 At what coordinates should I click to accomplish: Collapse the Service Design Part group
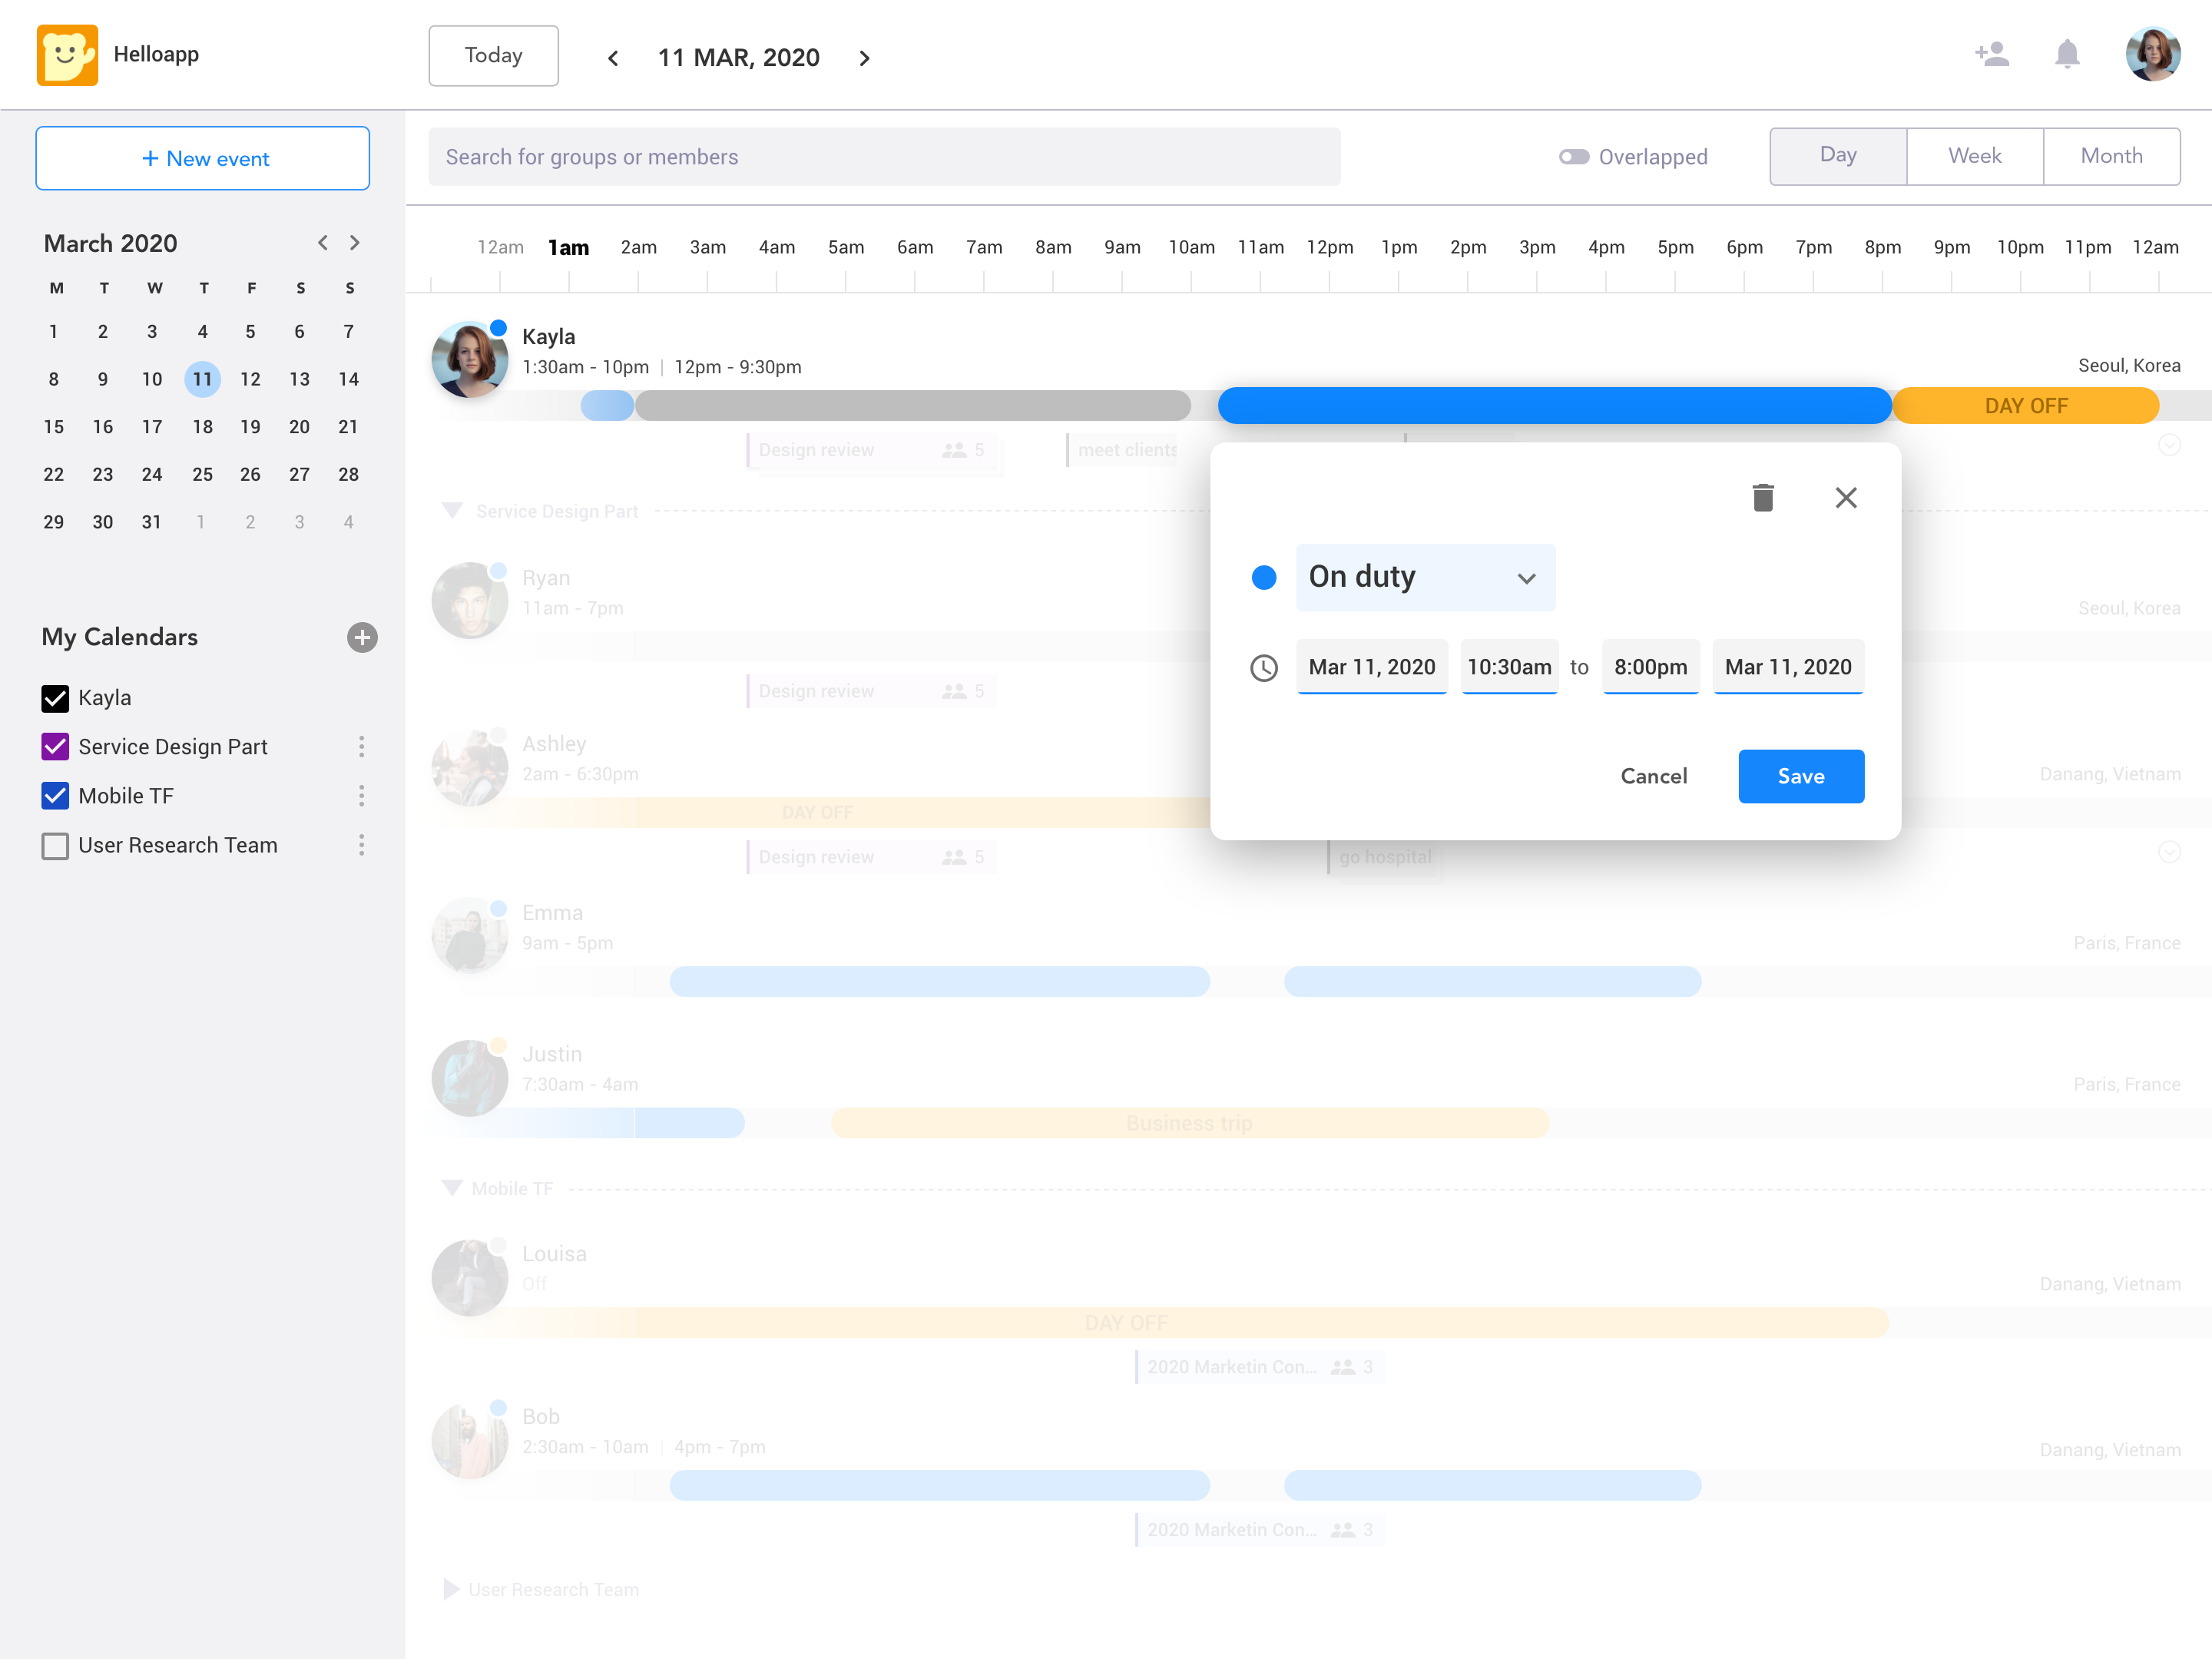(452, 511)
